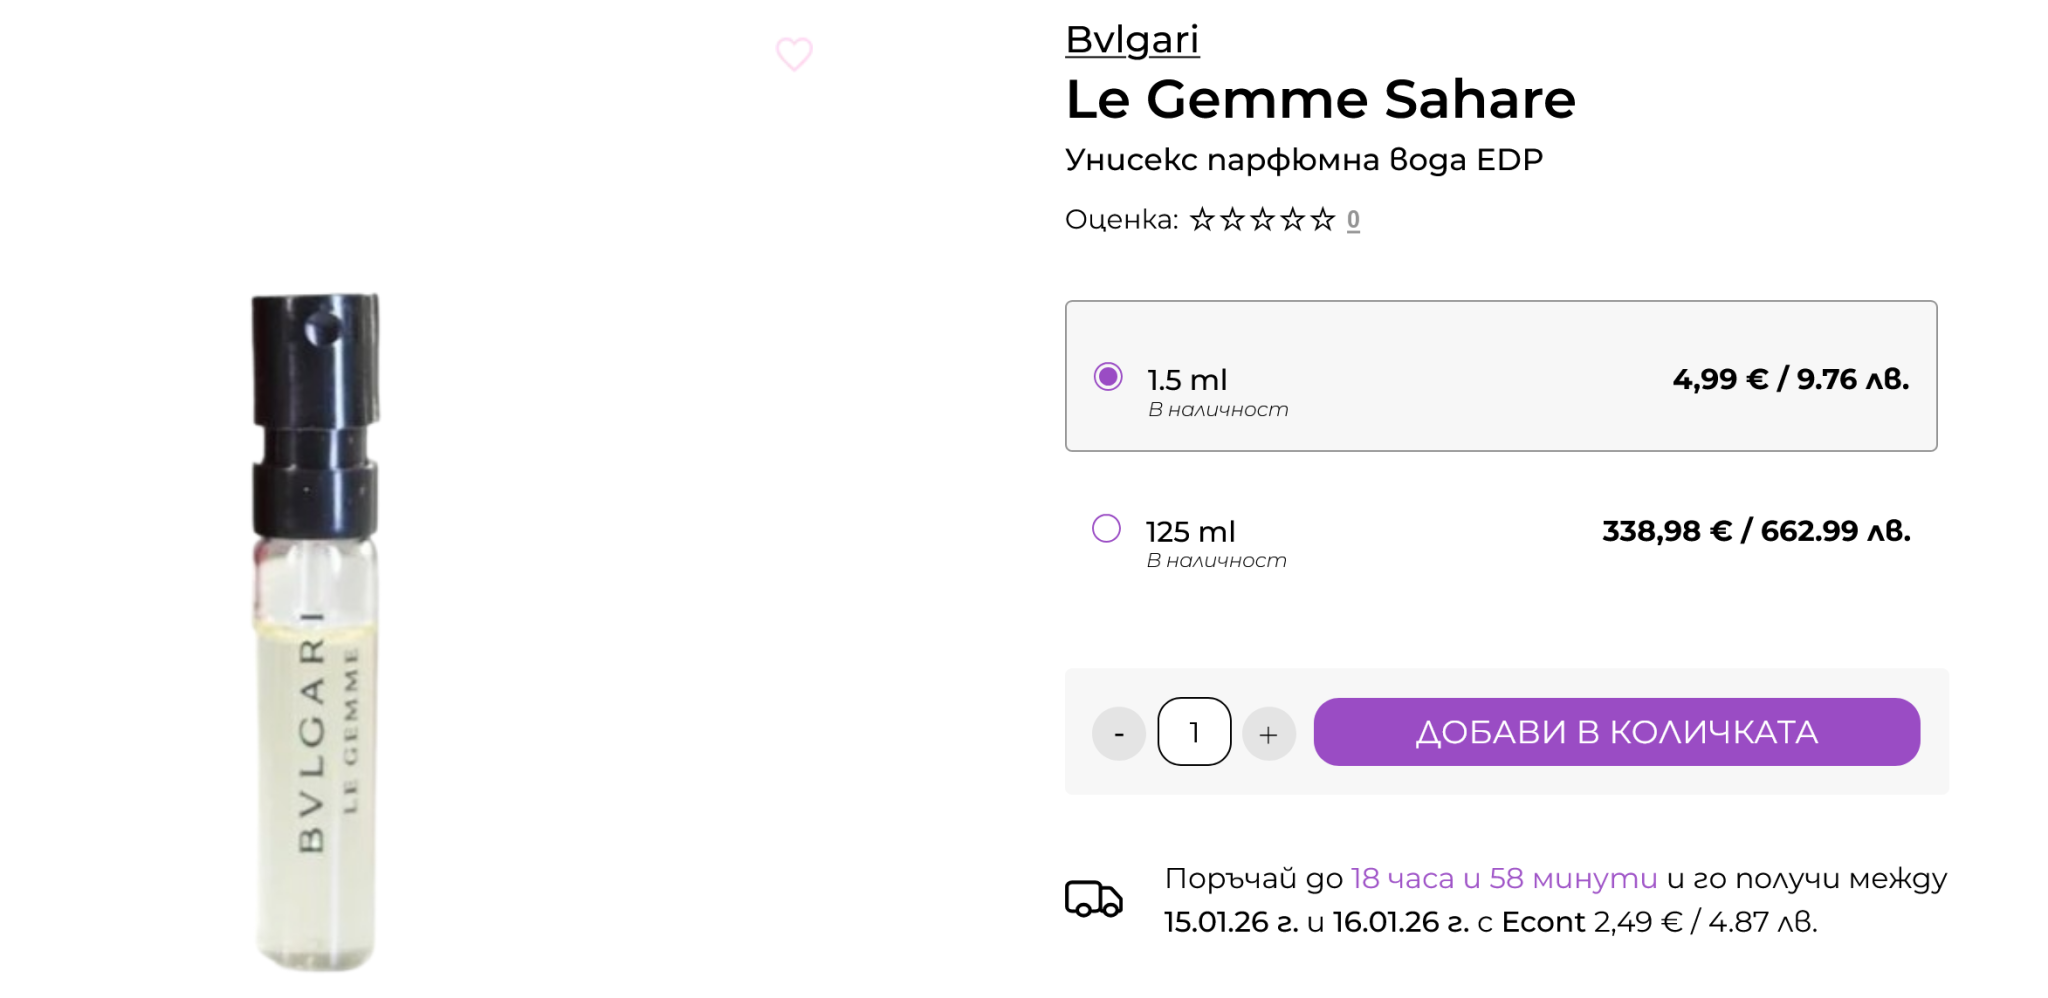The width and height of the screenshot is (2048, 998).
Task: Click the third rating star
Action: point(1263,219)
